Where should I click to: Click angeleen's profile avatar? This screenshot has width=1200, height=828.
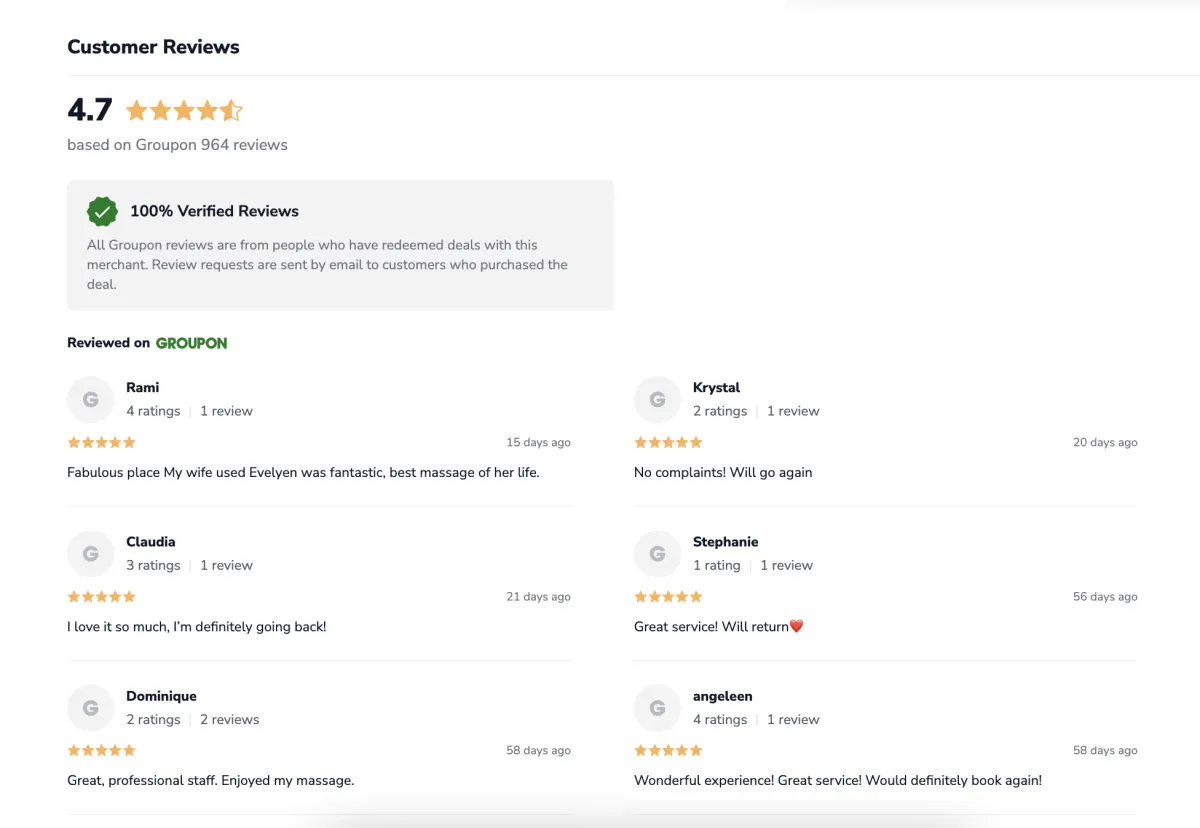click(x=657, y=708)
